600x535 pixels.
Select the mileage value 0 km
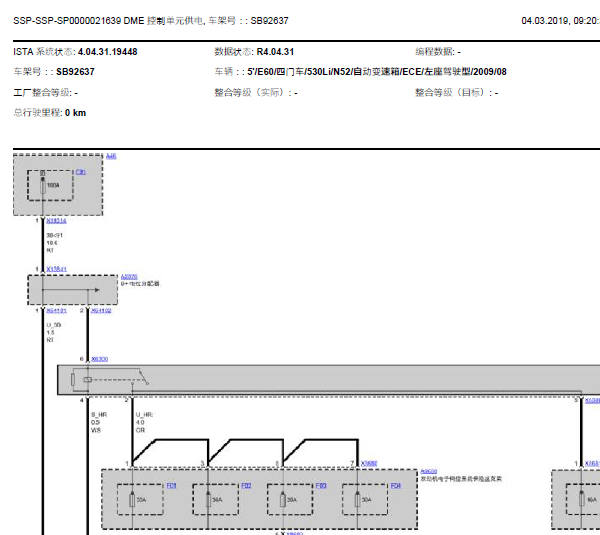pos(75,113)
